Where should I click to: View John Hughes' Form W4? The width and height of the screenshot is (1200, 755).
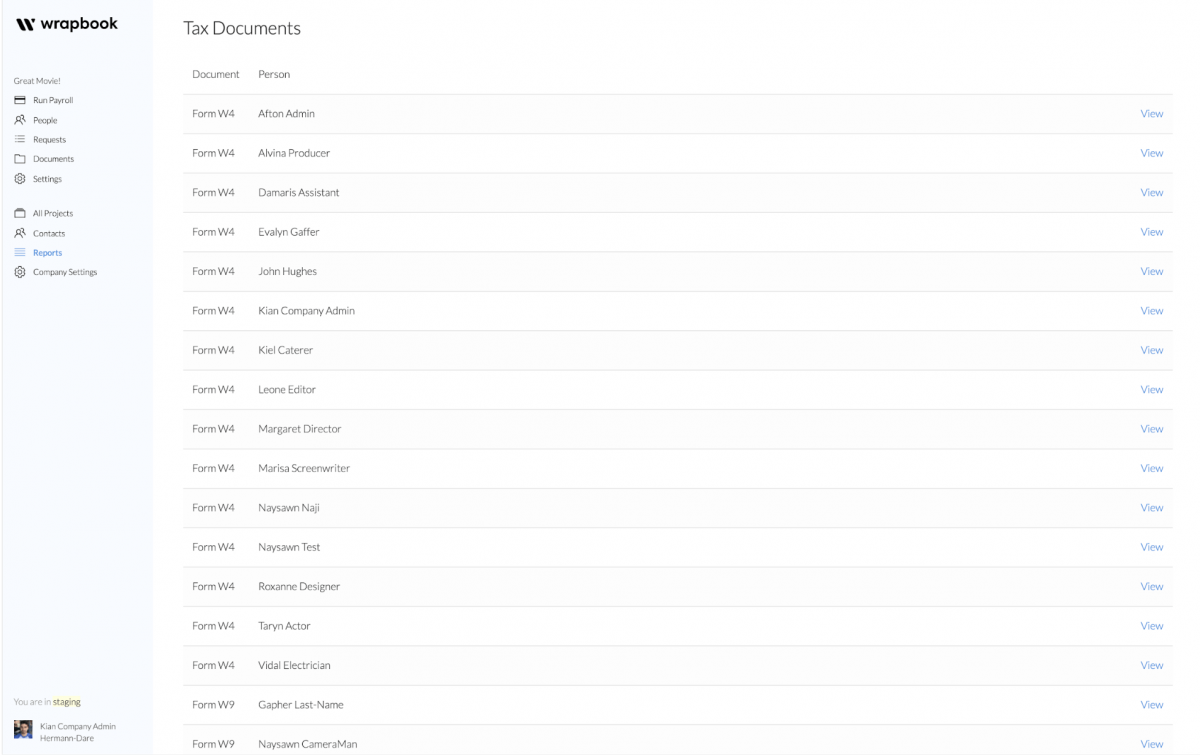tap(1152, 271)
